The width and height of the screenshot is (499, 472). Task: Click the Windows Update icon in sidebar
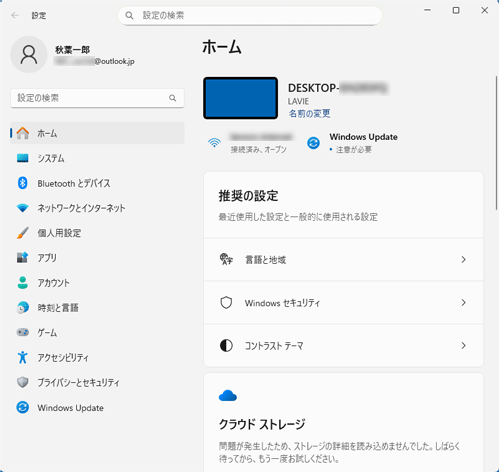pos(23,407)
